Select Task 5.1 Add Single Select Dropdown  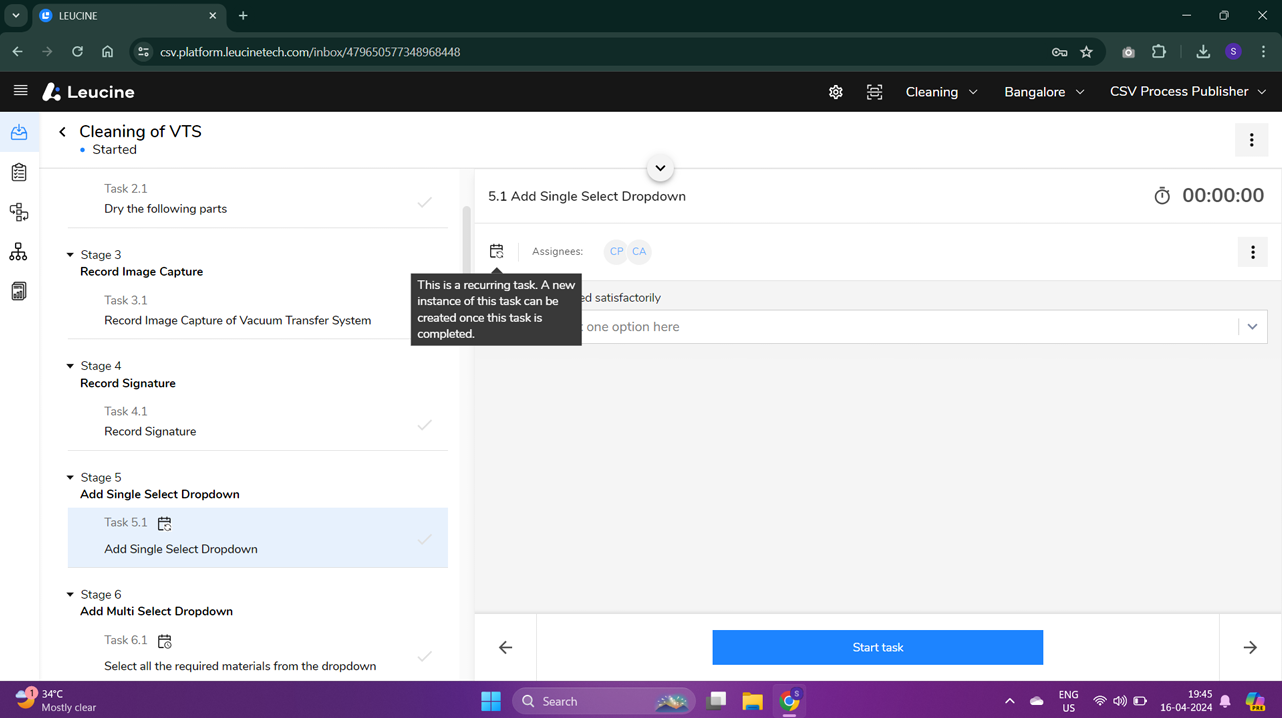(258, 537)
